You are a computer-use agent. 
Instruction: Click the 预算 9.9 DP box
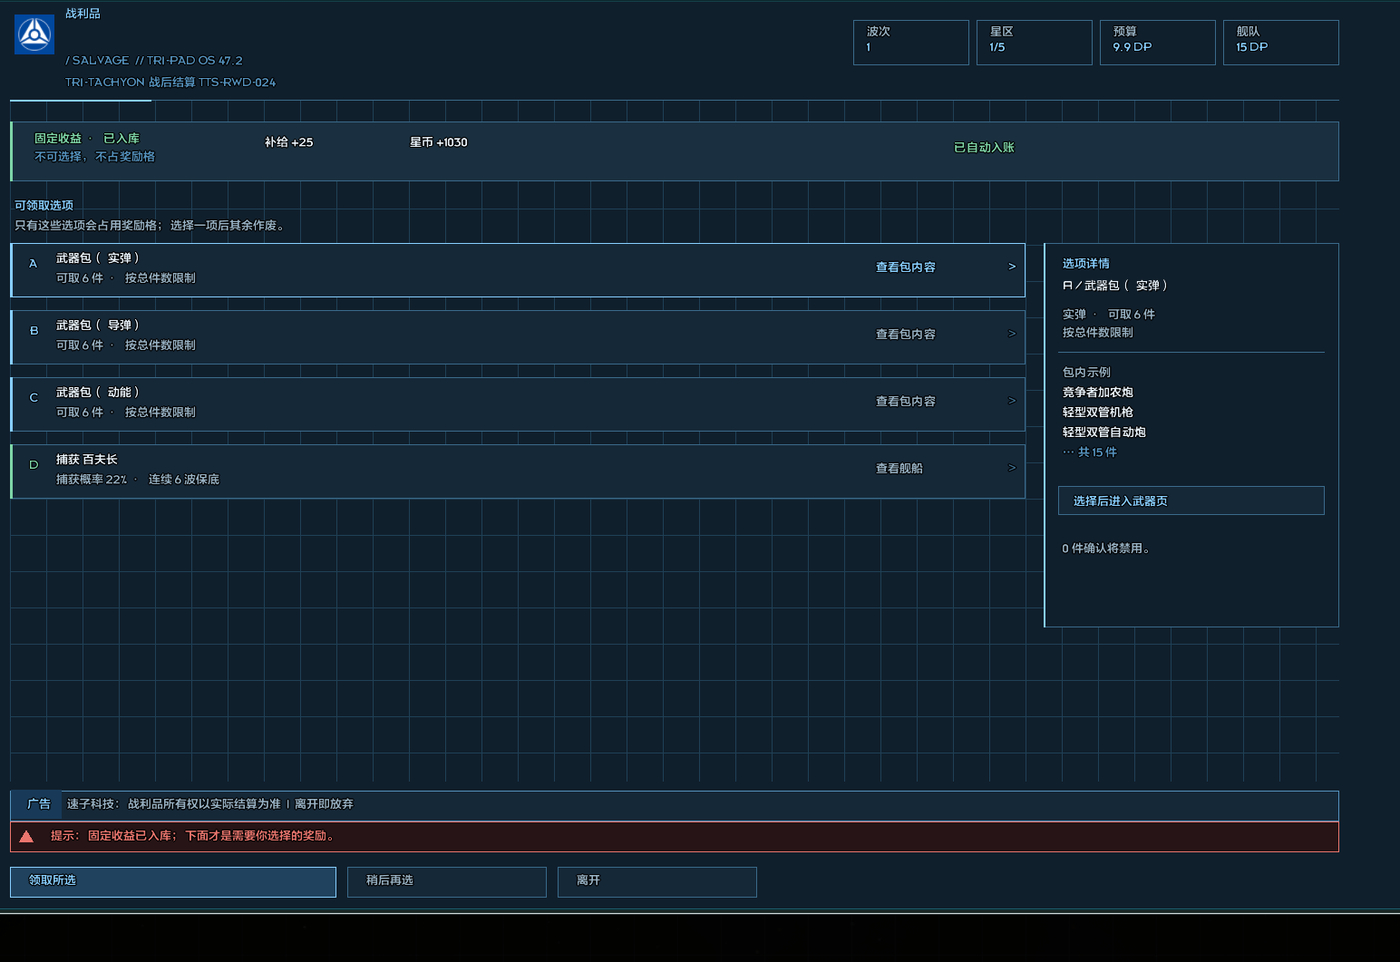point(1158,42)
